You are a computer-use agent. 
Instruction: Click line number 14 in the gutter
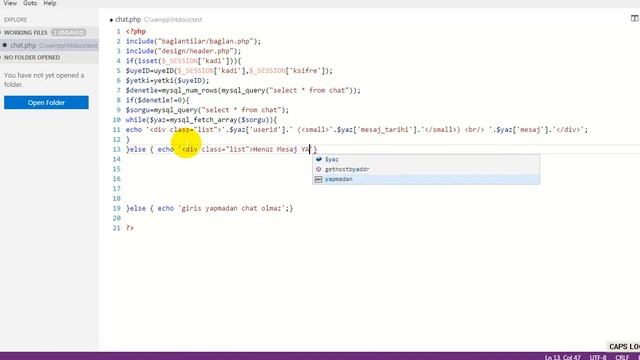117,159
